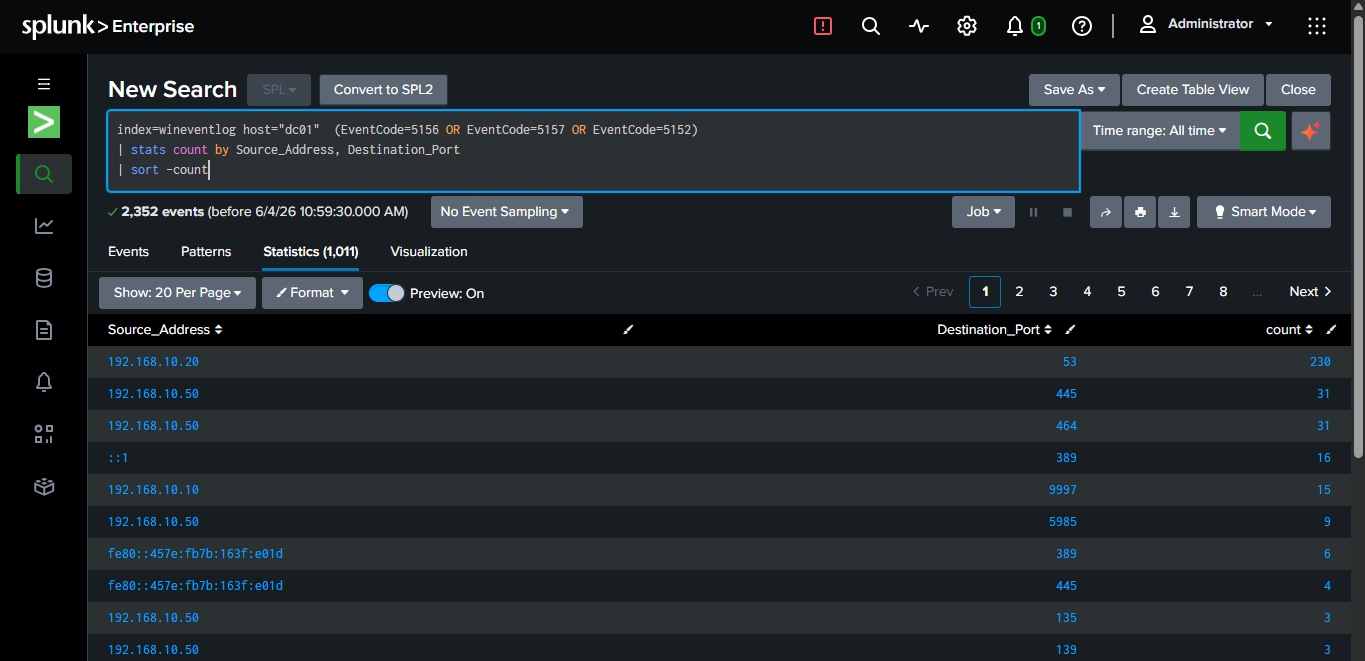Open the Job dropdown menu
The width and height of the screenshot is (1365, 661).
coord(983,212)
